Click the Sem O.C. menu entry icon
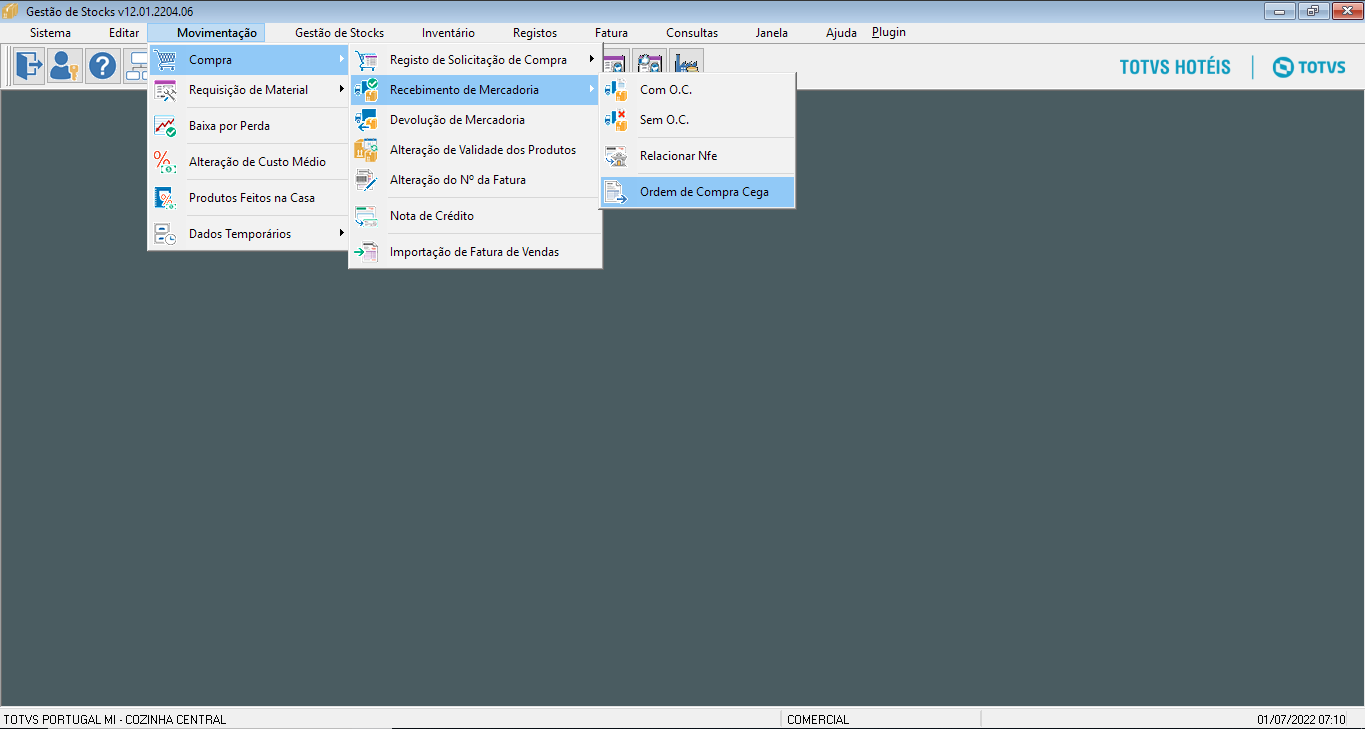Screen dimensions: 1365x729 (615, 120)
